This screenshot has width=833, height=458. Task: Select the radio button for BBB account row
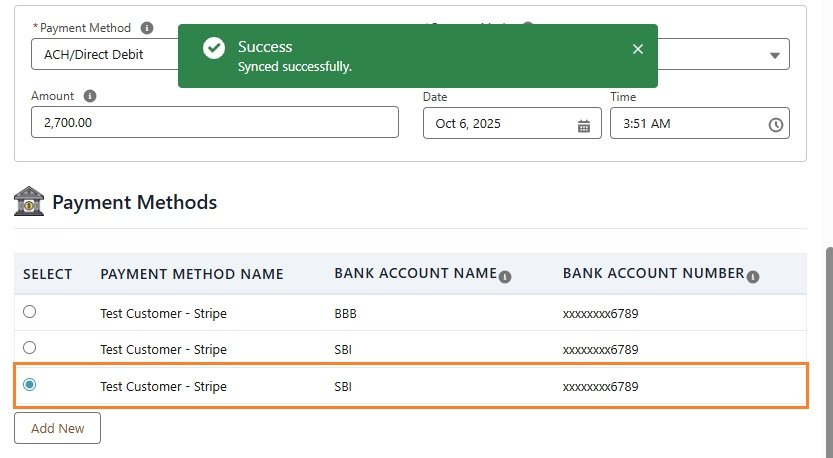[30, 312]
